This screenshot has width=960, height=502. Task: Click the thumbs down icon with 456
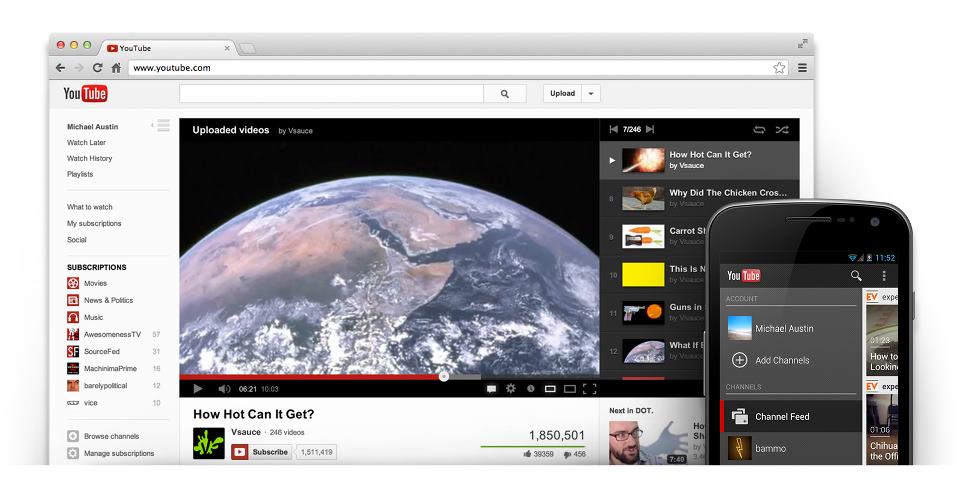click(567, 454)
